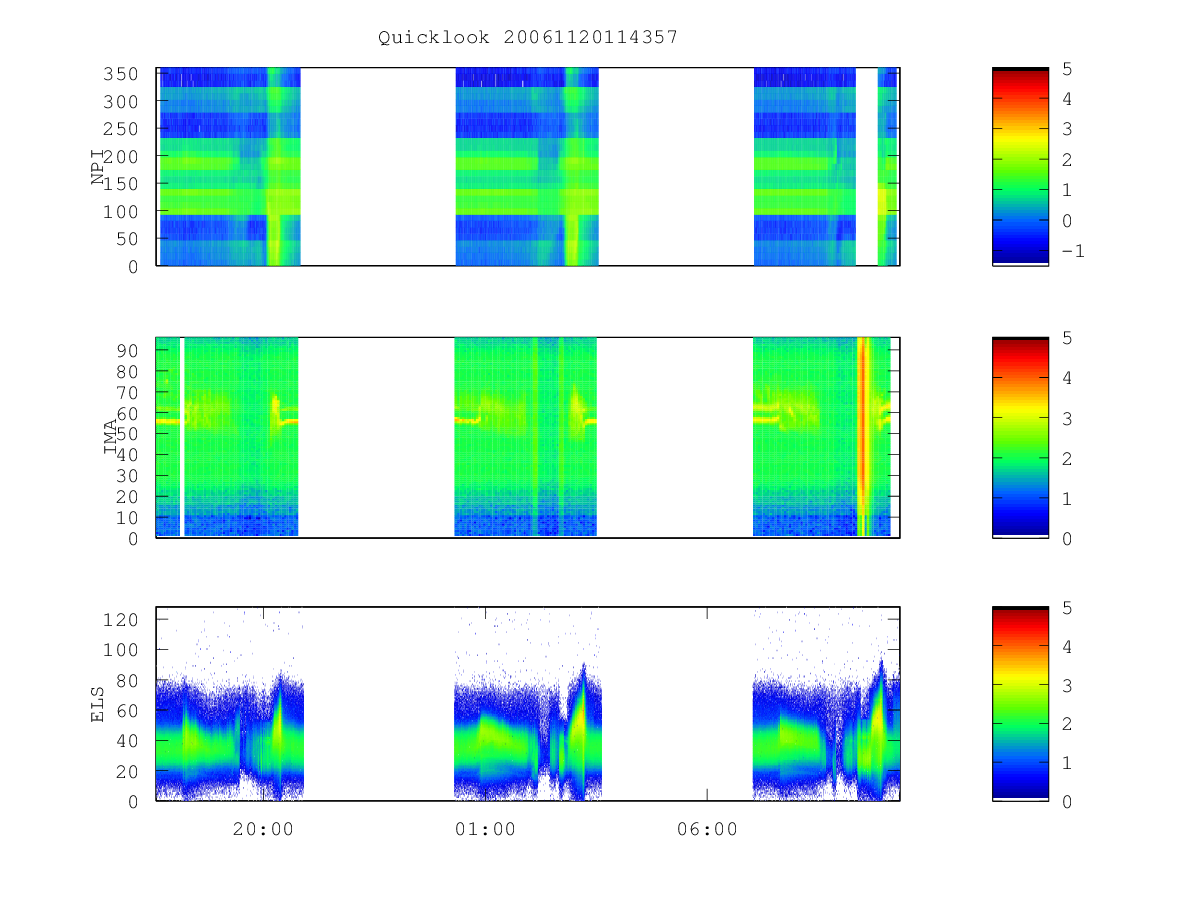Click the middle data block in NPI spectrogram
Image resolution: width=1200 pixels, height=900 pixels.
pyautogui.click(x=527, y=167)
